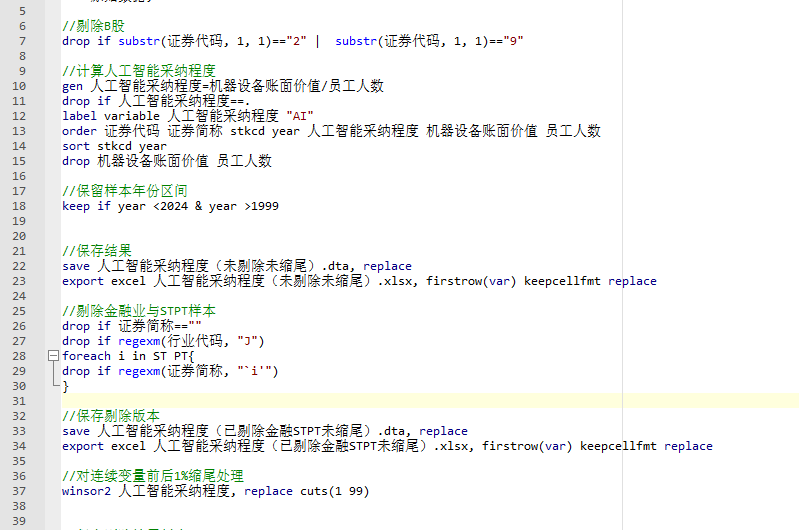Click line number 22 in the gutter

21,266
